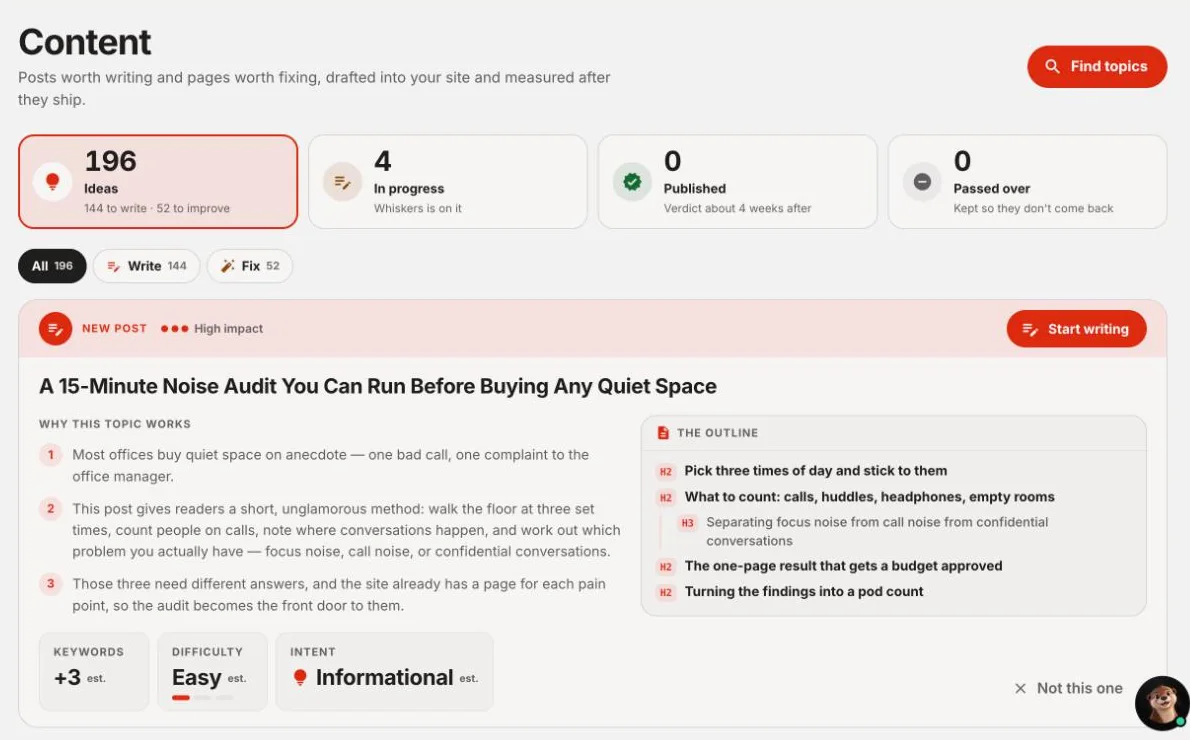Screen dimensions: 1190x740
Task: Open the Published card
Action: 738,181
